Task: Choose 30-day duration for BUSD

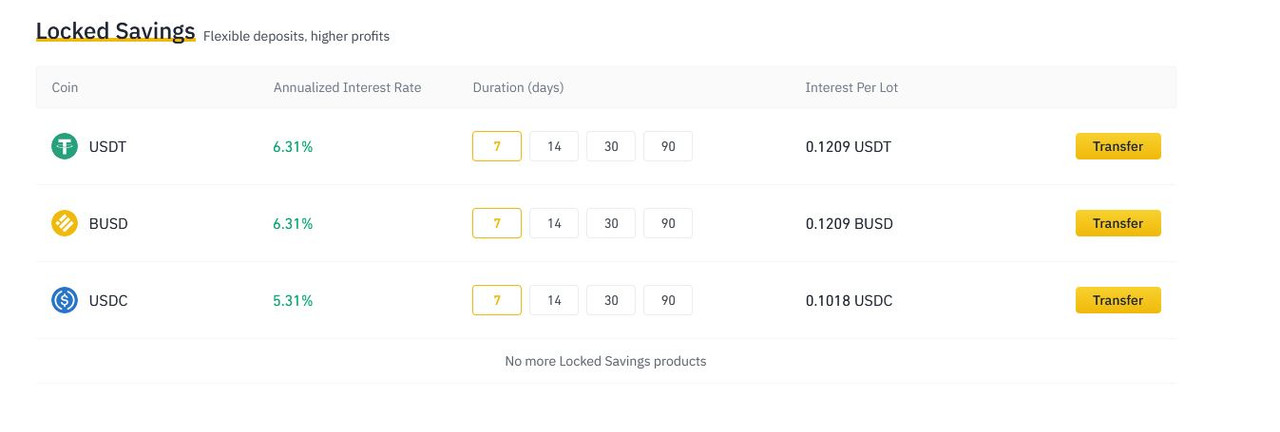Action: point(611,224)
